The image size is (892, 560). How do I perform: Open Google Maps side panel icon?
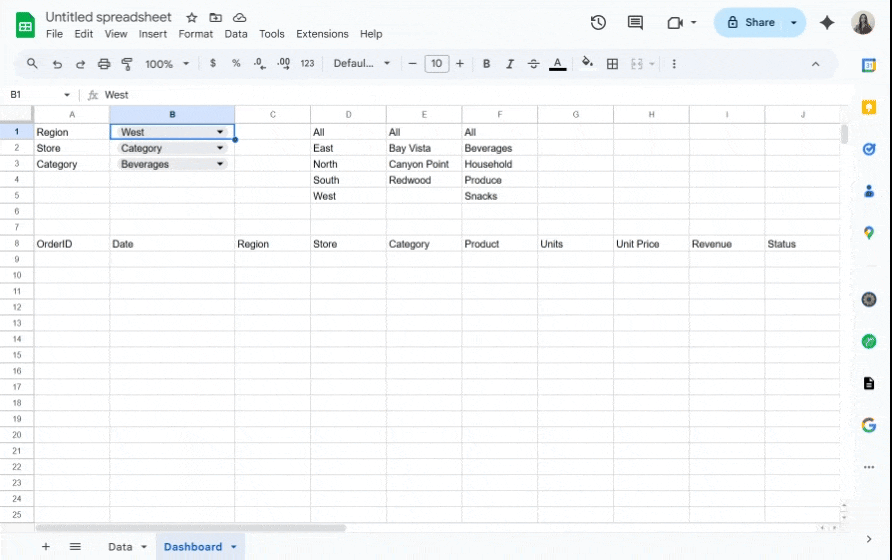(x=869, y=232)
